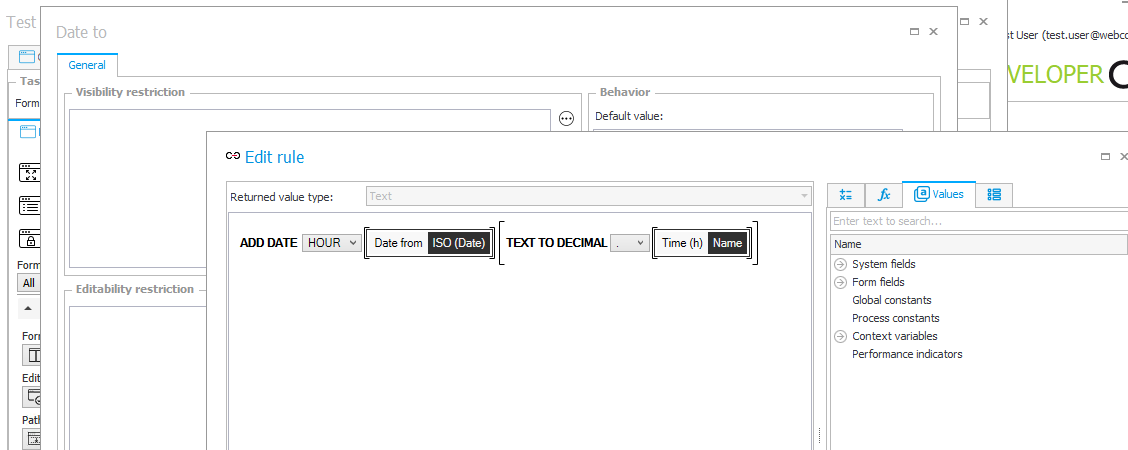Select the Values tab
Viewport: 1128px width, 450px height.
coord(939,194)
